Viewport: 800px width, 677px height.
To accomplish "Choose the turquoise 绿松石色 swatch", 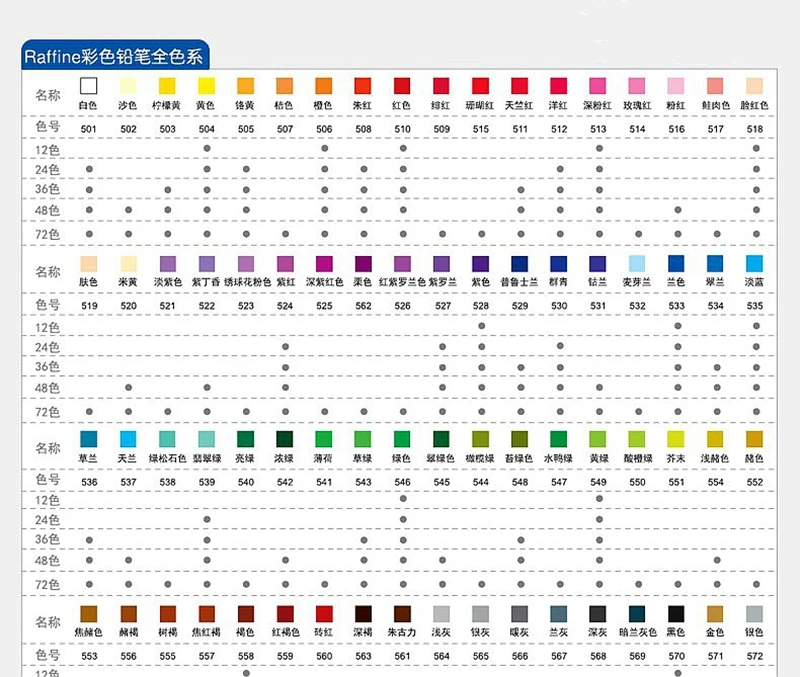I will pos(167,439).
